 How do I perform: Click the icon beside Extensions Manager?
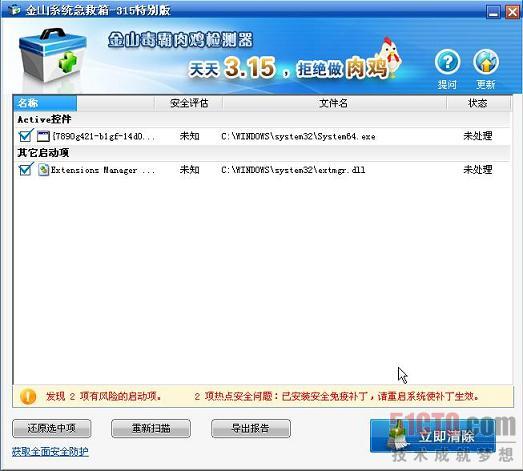[x=43, y=170]
